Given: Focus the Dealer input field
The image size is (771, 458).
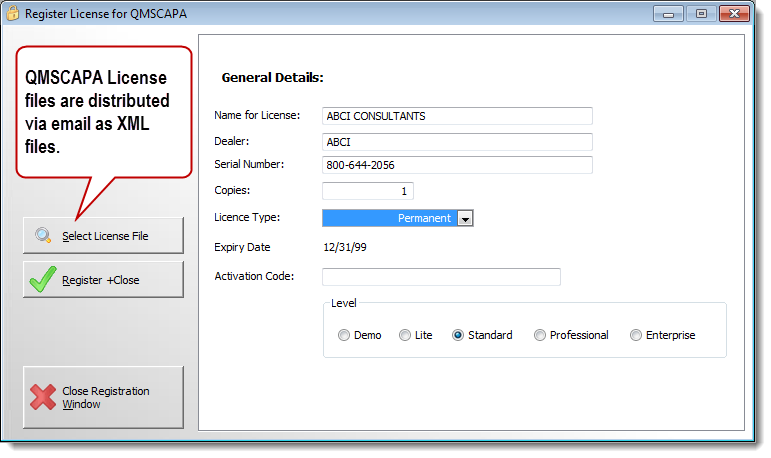Looking at the screenshot, I should (457, 141).
